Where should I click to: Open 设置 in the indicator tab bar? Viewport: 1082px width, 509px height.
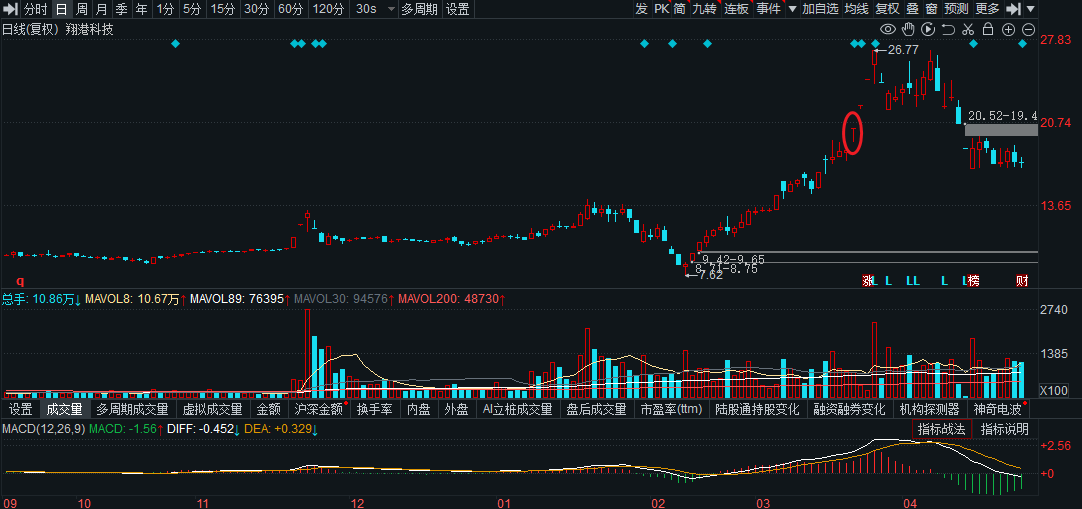point(21,409)
